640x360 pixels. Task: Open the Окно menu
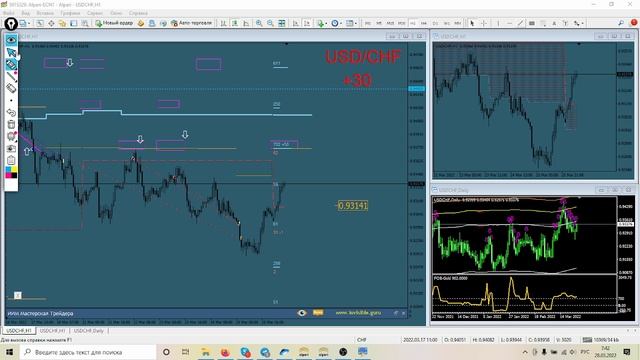pos(116,13)
